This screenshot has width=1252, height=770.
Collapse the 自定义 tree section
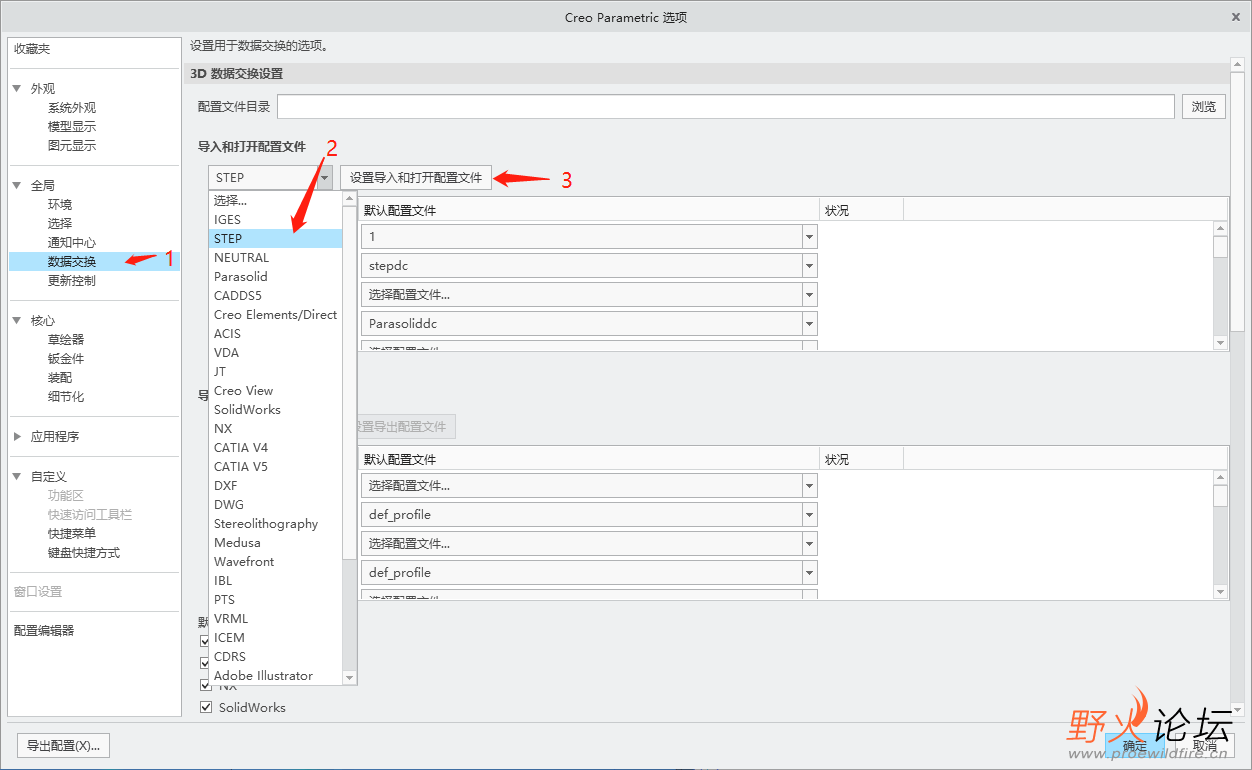tap(17, 476)
